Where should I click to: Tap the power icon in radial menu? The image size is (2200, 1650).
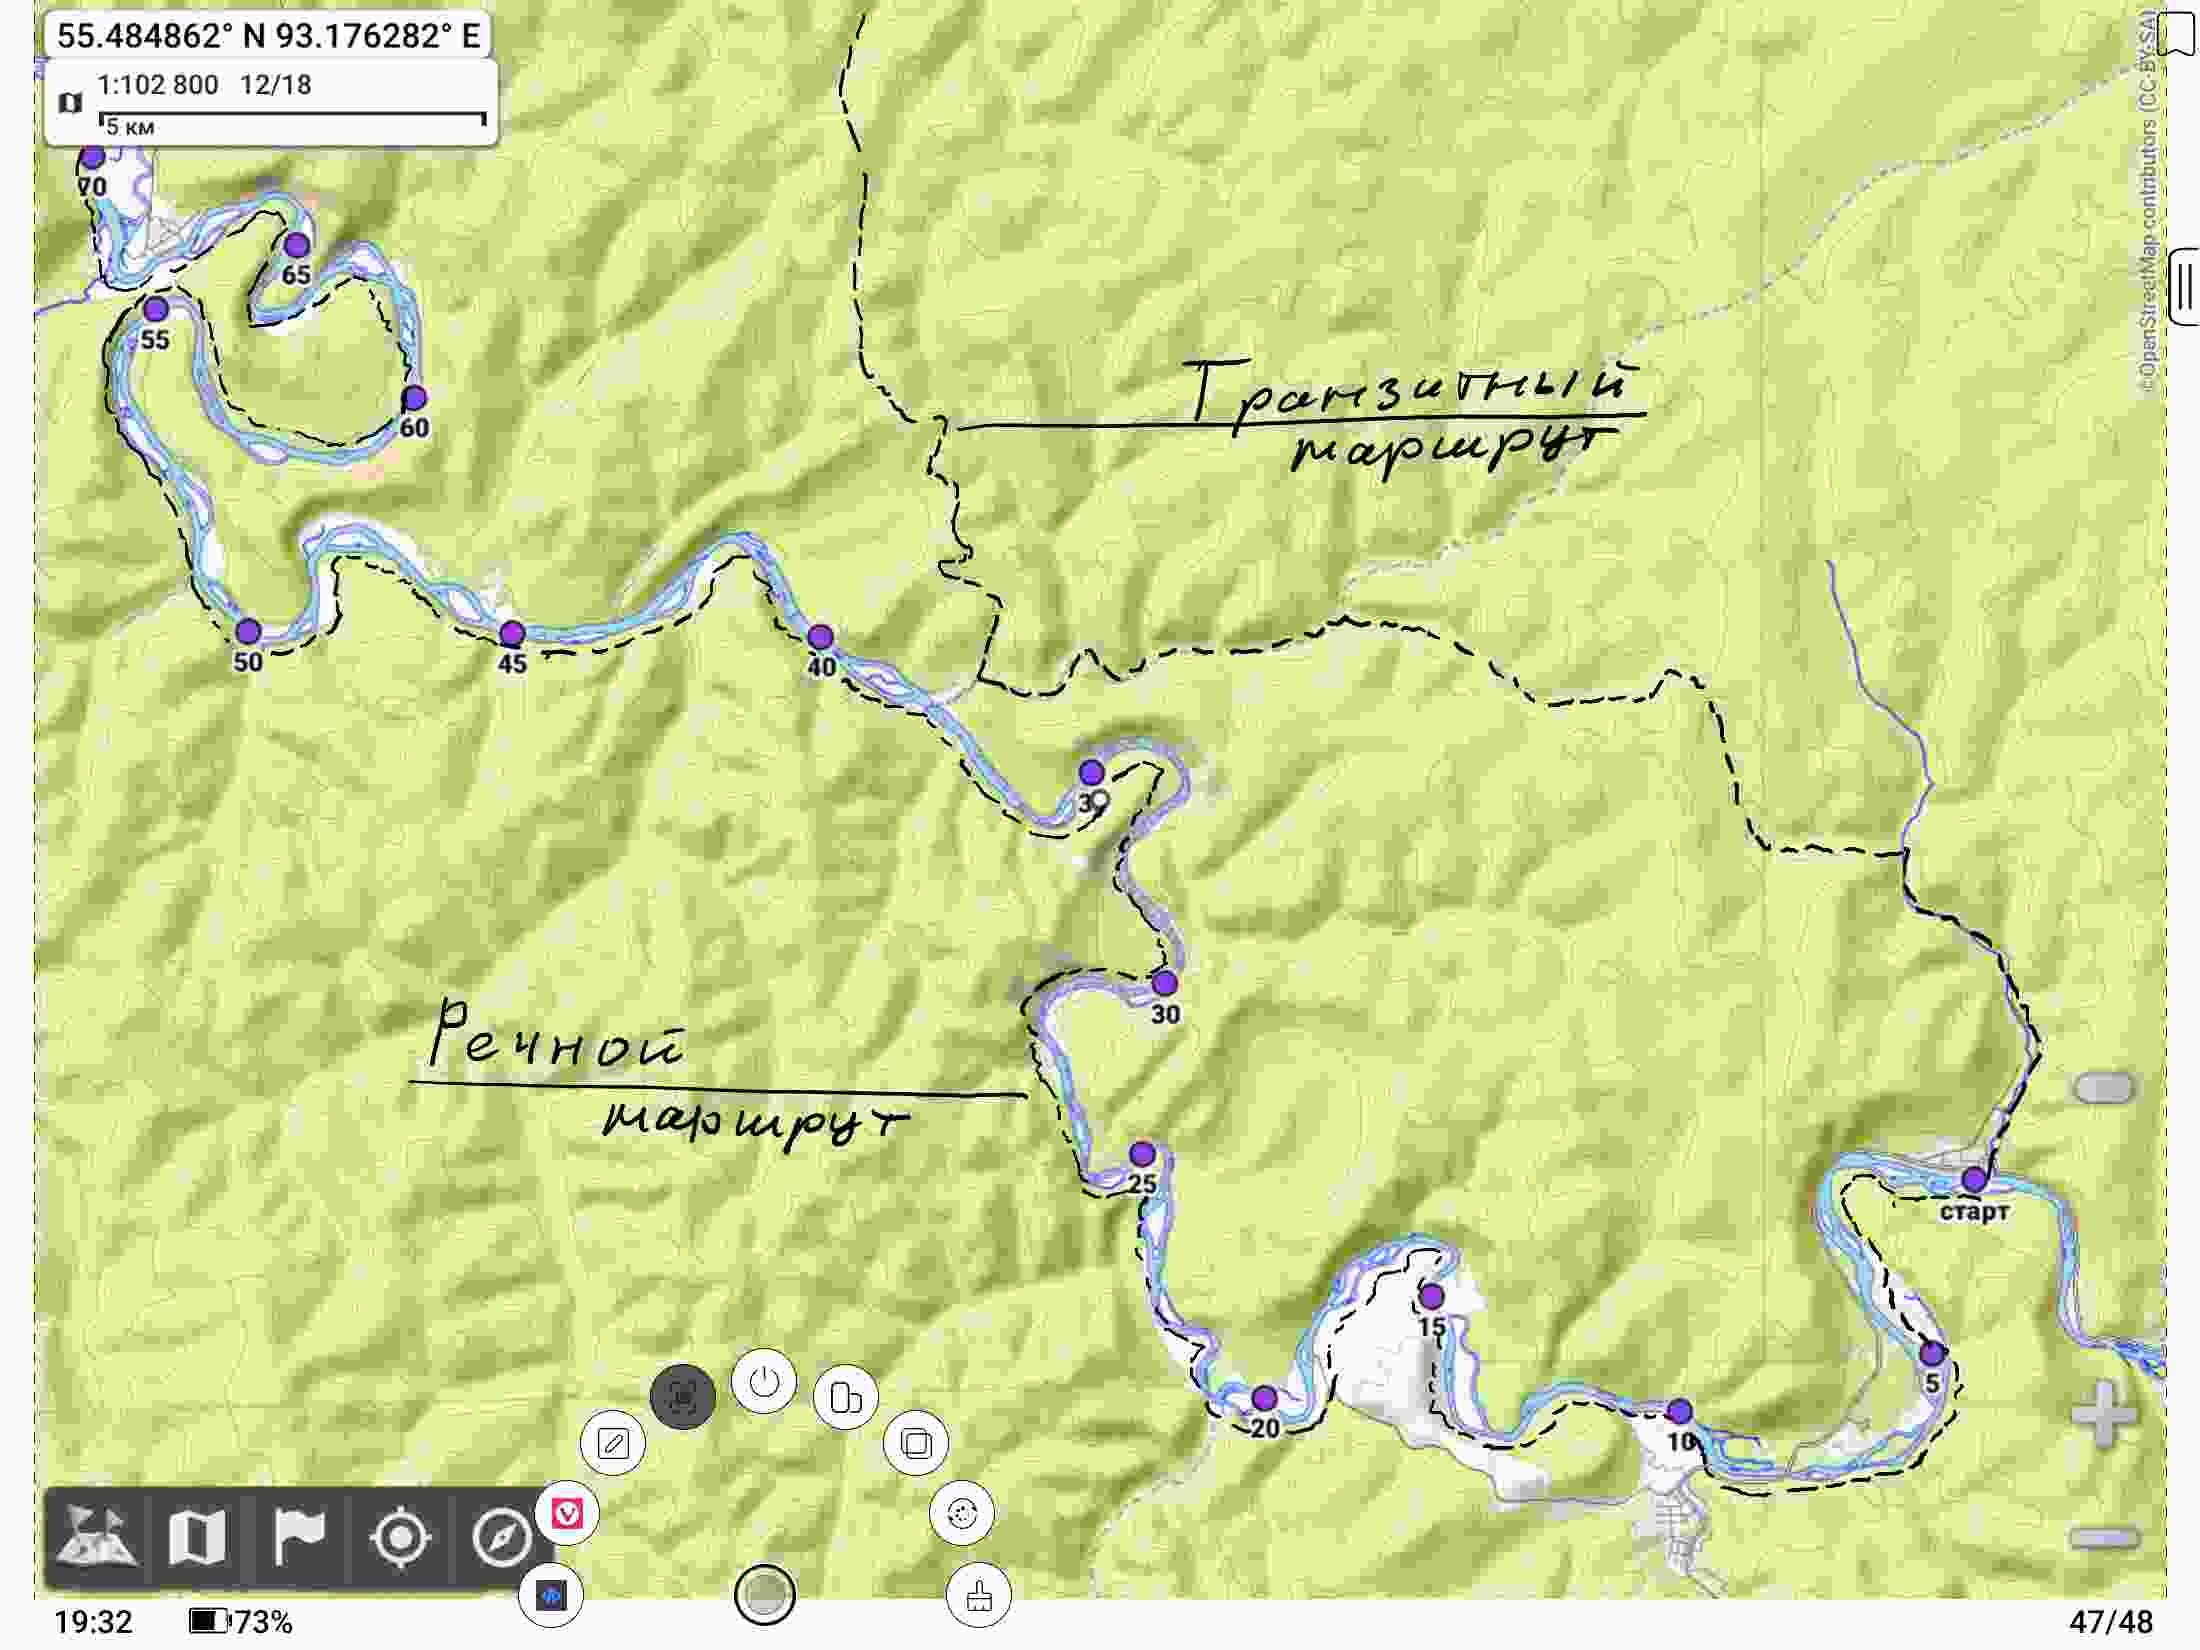coord(764,1381)
